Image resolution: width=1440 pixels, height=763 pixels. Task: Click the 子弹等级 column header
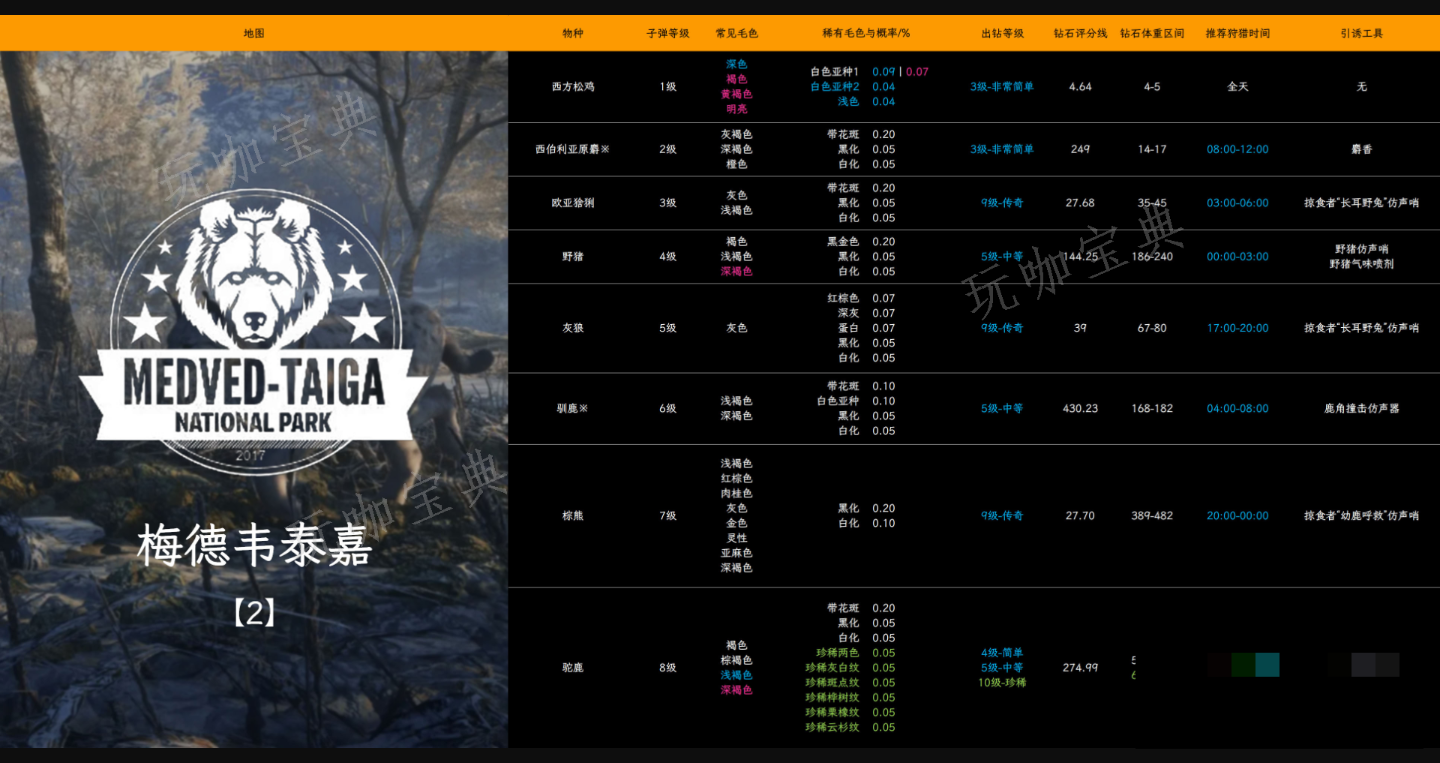point(668,33)
